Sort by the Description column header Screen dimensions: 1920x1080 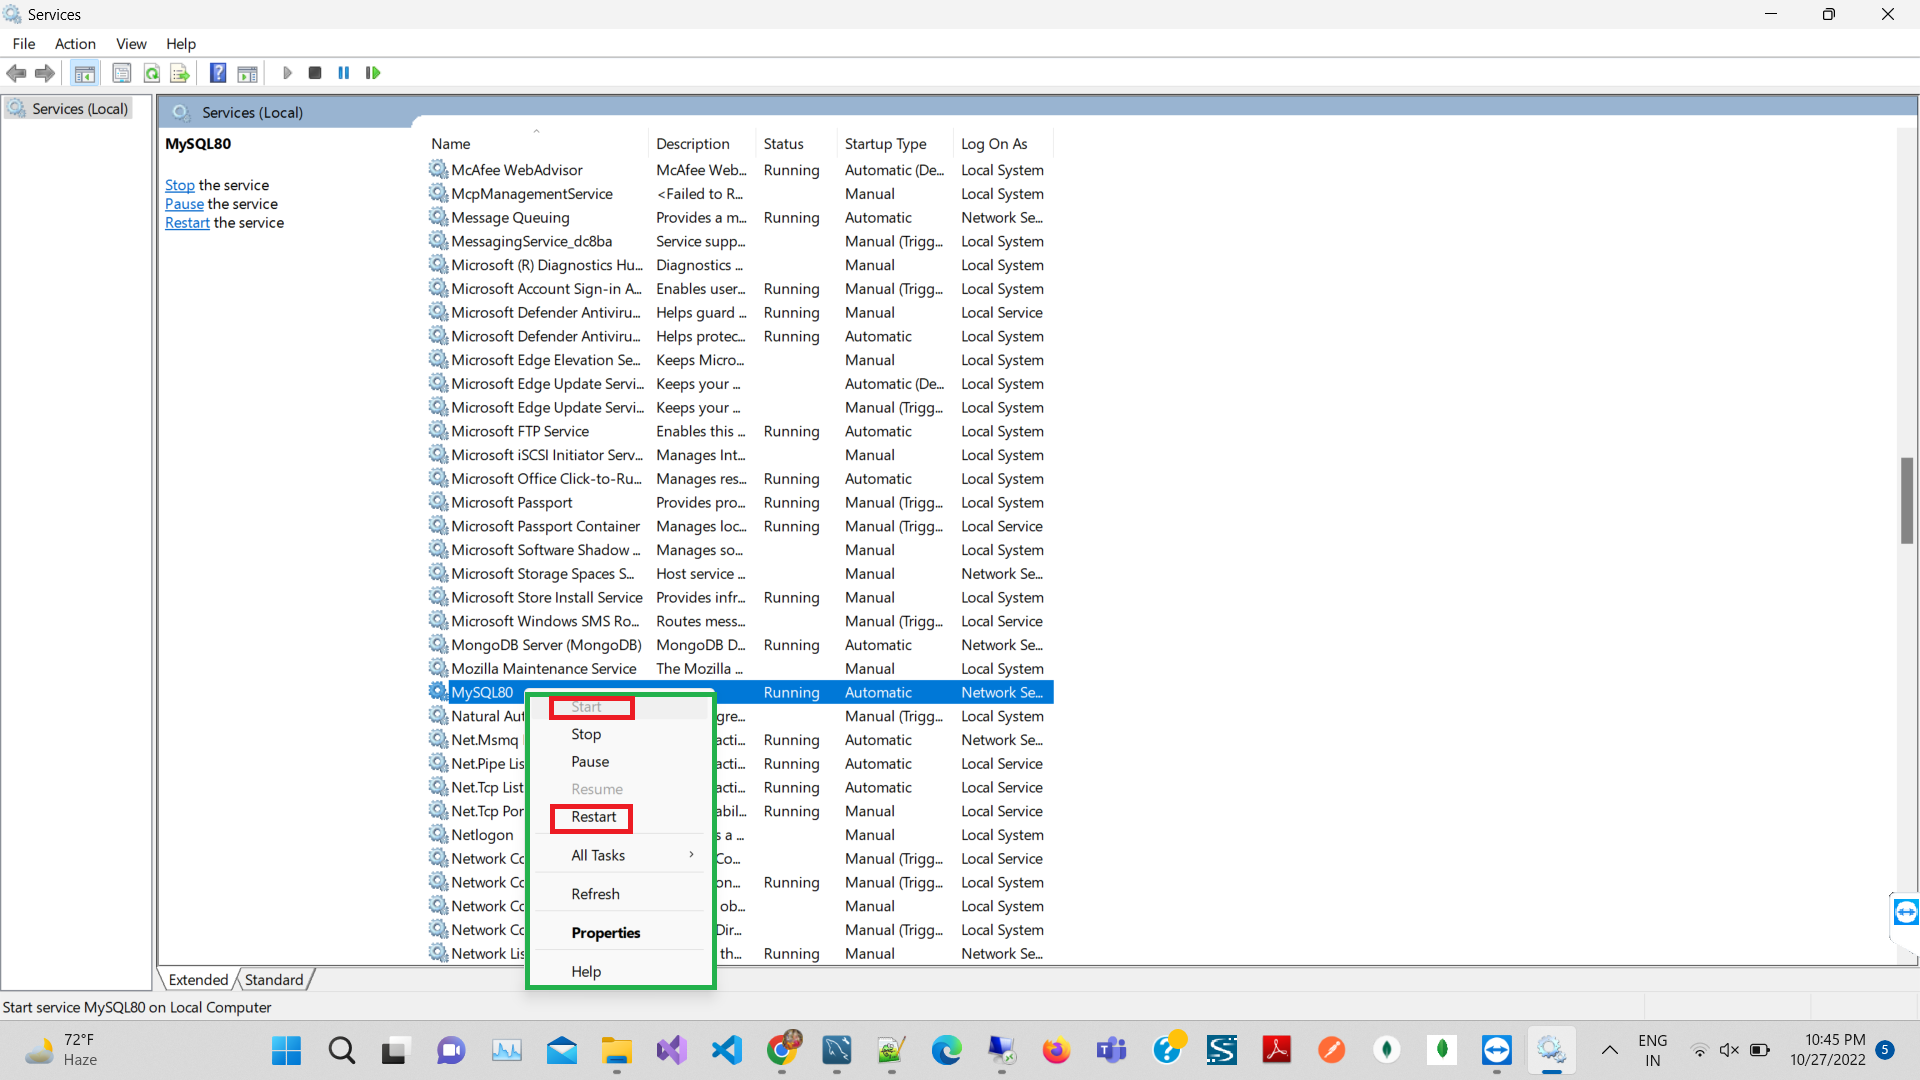pyautogui.click(x=702, y=144)
